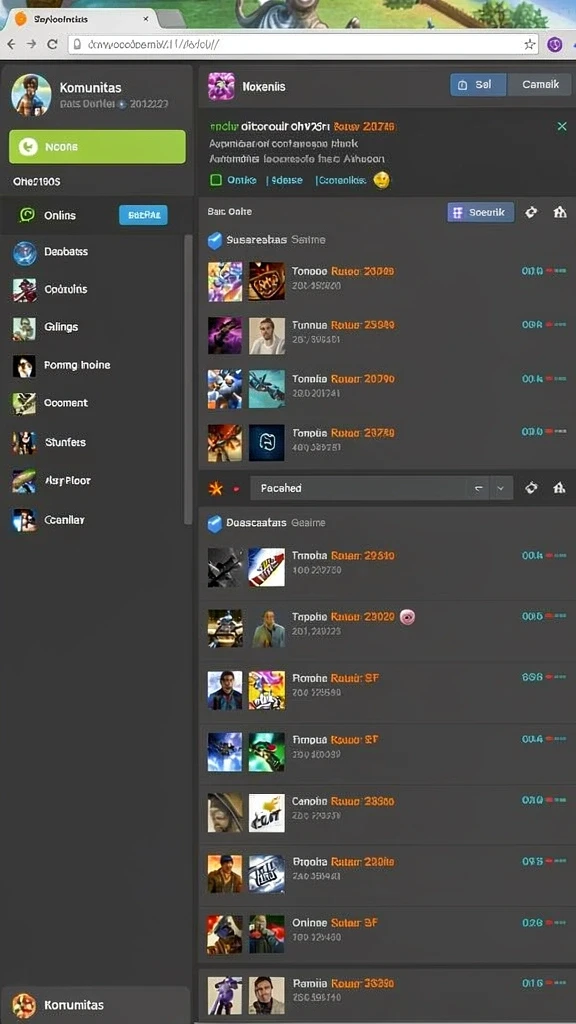Click the sidebar vertical scrollbar
576x1024 pixels.
click(188, 379)
